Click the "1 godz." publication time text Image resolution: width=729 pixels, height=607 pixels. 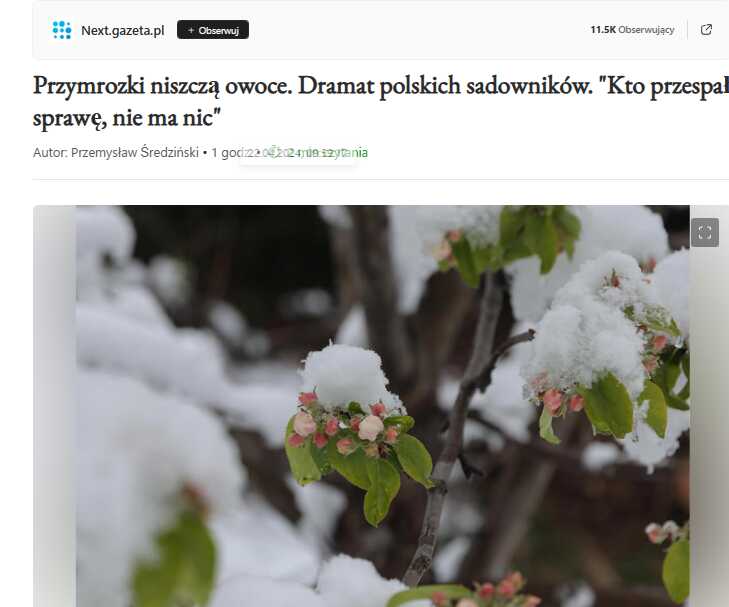[x=228, y=152]
